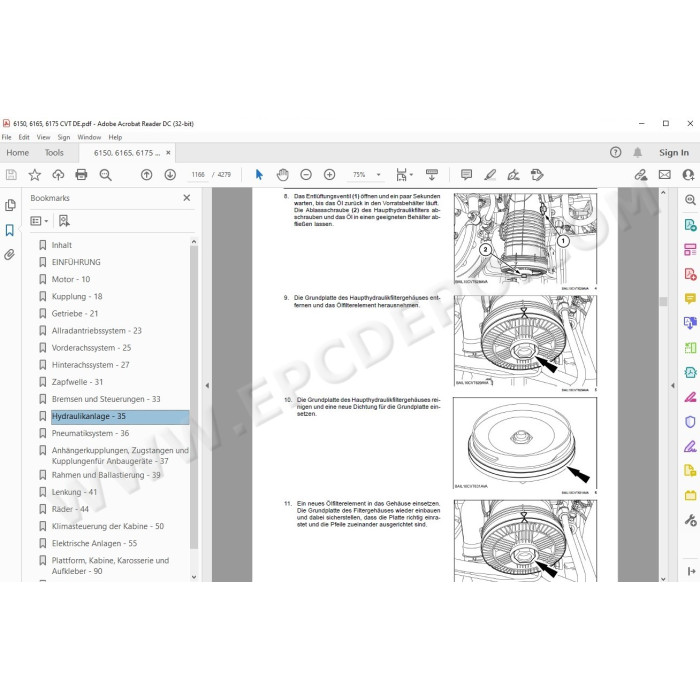Click the document scroll up arrow
Image resolution: width=700 pixels, height=700 pixels.
pos(663,192)
